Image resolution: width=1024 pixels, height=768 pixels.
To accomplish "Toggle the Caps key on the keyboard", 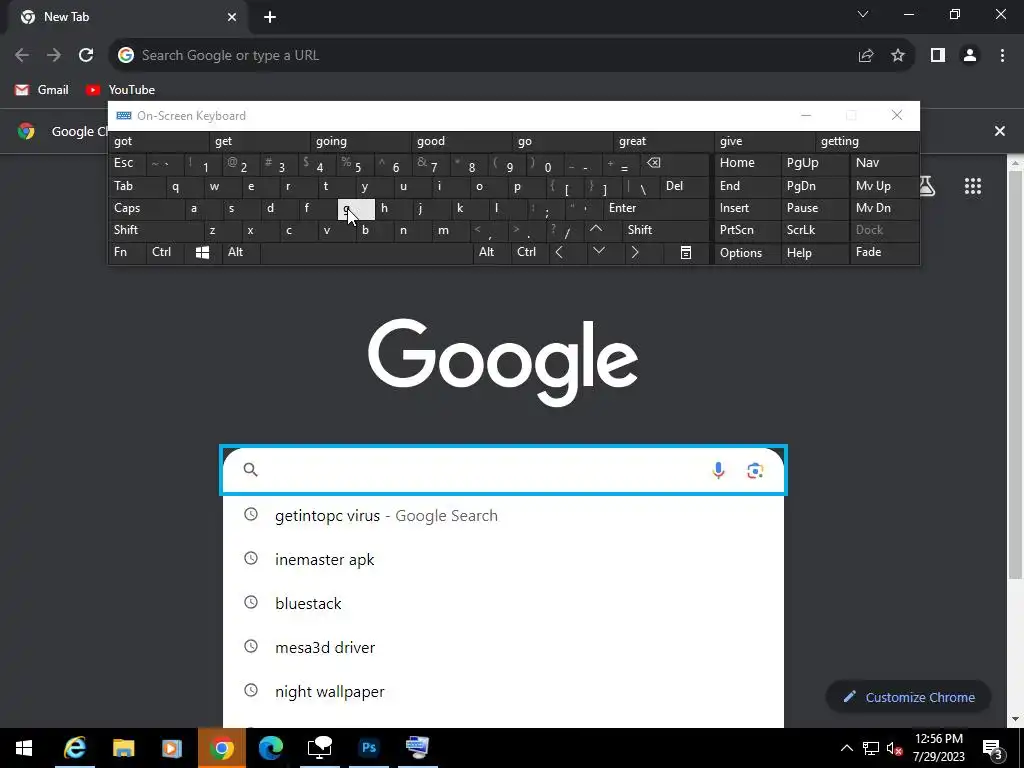I will (144, 208).
